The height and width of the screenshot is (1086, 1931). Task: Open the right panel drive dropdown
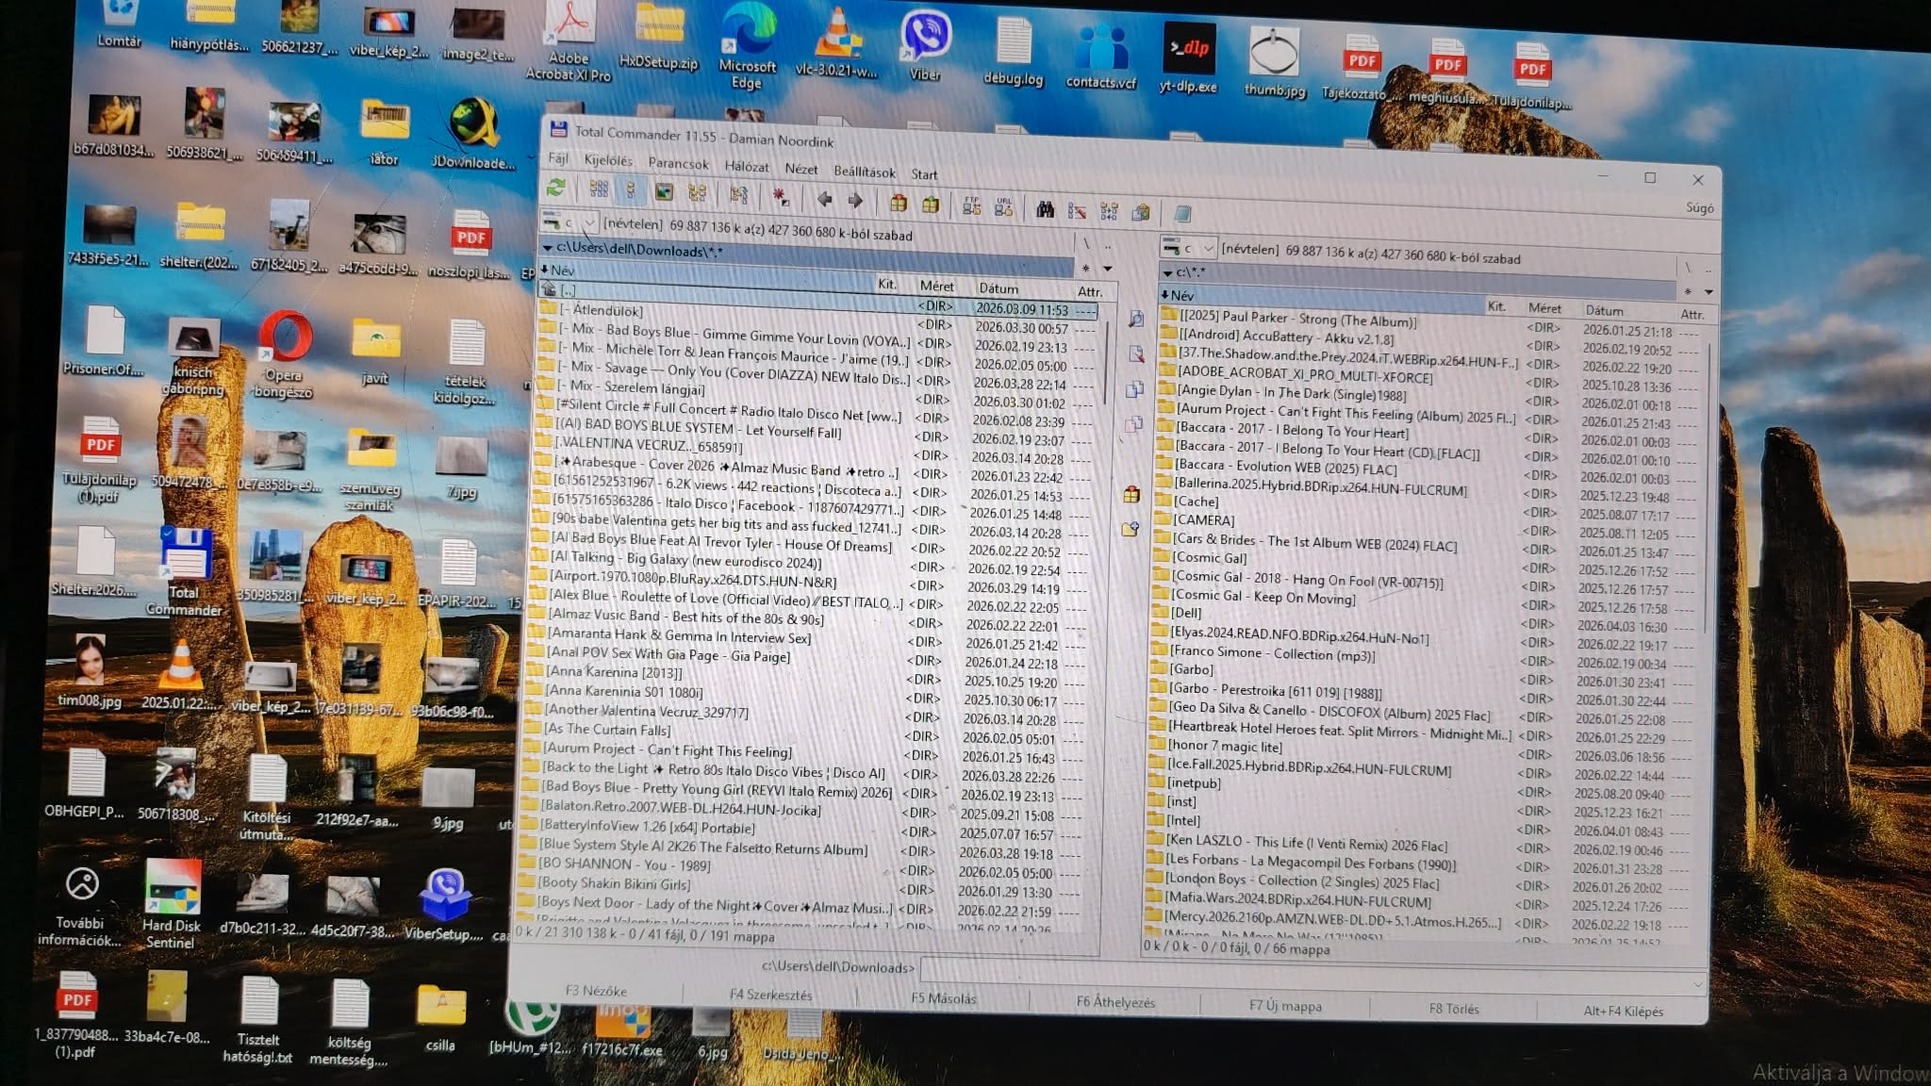[x=1207, y=248]
